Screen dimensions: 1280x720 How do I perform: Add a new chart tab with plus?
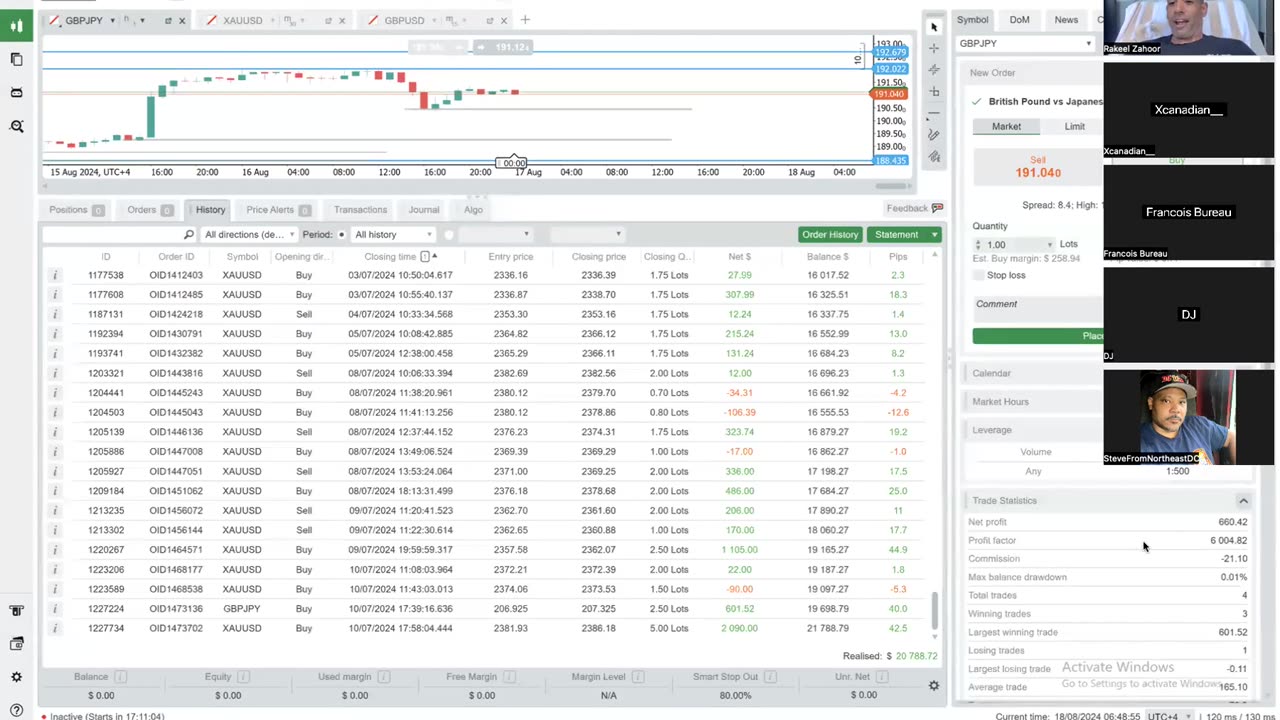(x=525, y=20)
